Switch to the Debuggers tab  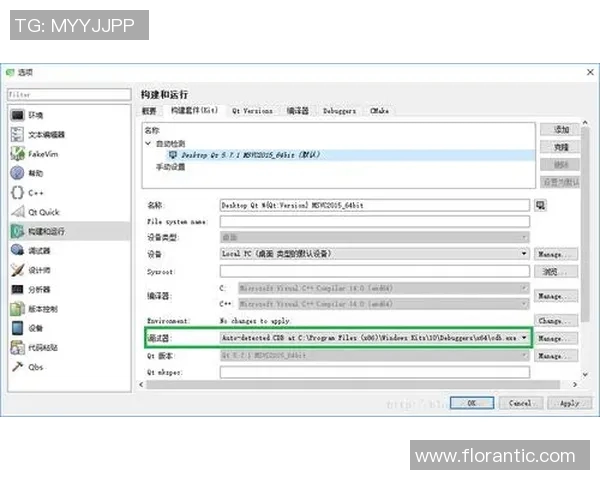pos(339,111)
